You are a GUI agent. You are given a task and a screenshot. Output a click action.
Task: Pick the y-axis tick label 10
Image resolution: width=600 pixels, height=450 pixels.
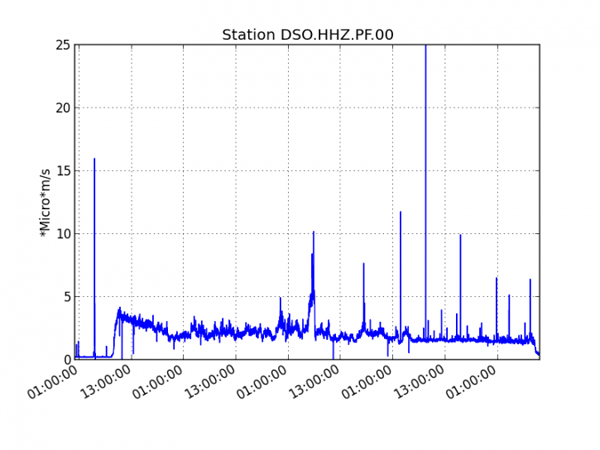point(62,234)
